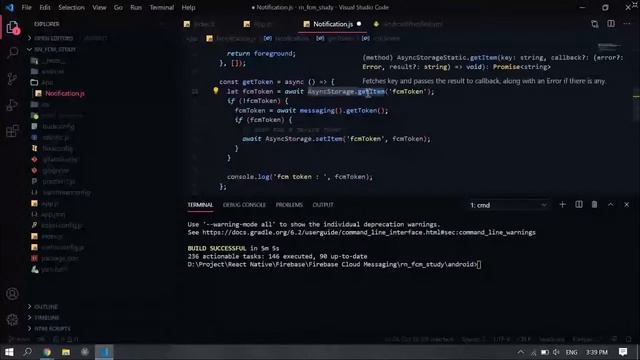640x360 pixels.
Task: Open the Go menu
Action: 118,7
